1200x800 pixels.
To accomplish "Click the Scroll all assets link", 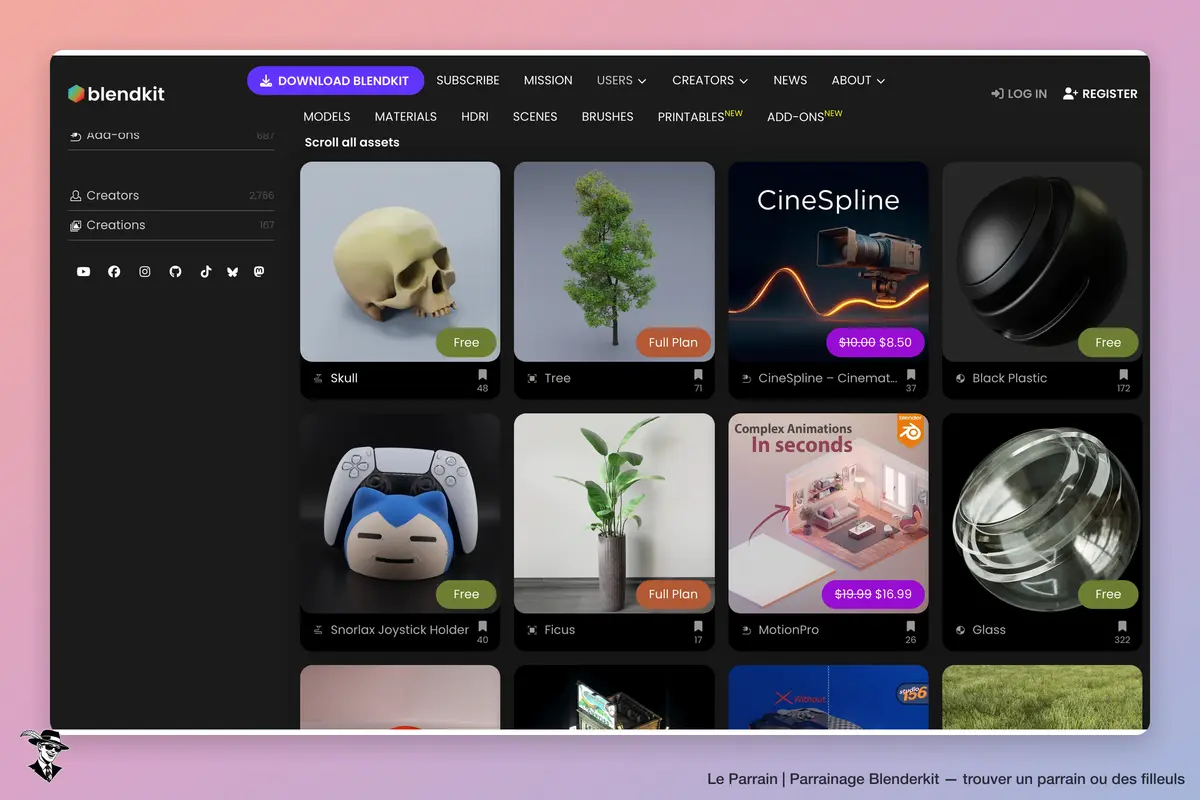I will [352, 142].
